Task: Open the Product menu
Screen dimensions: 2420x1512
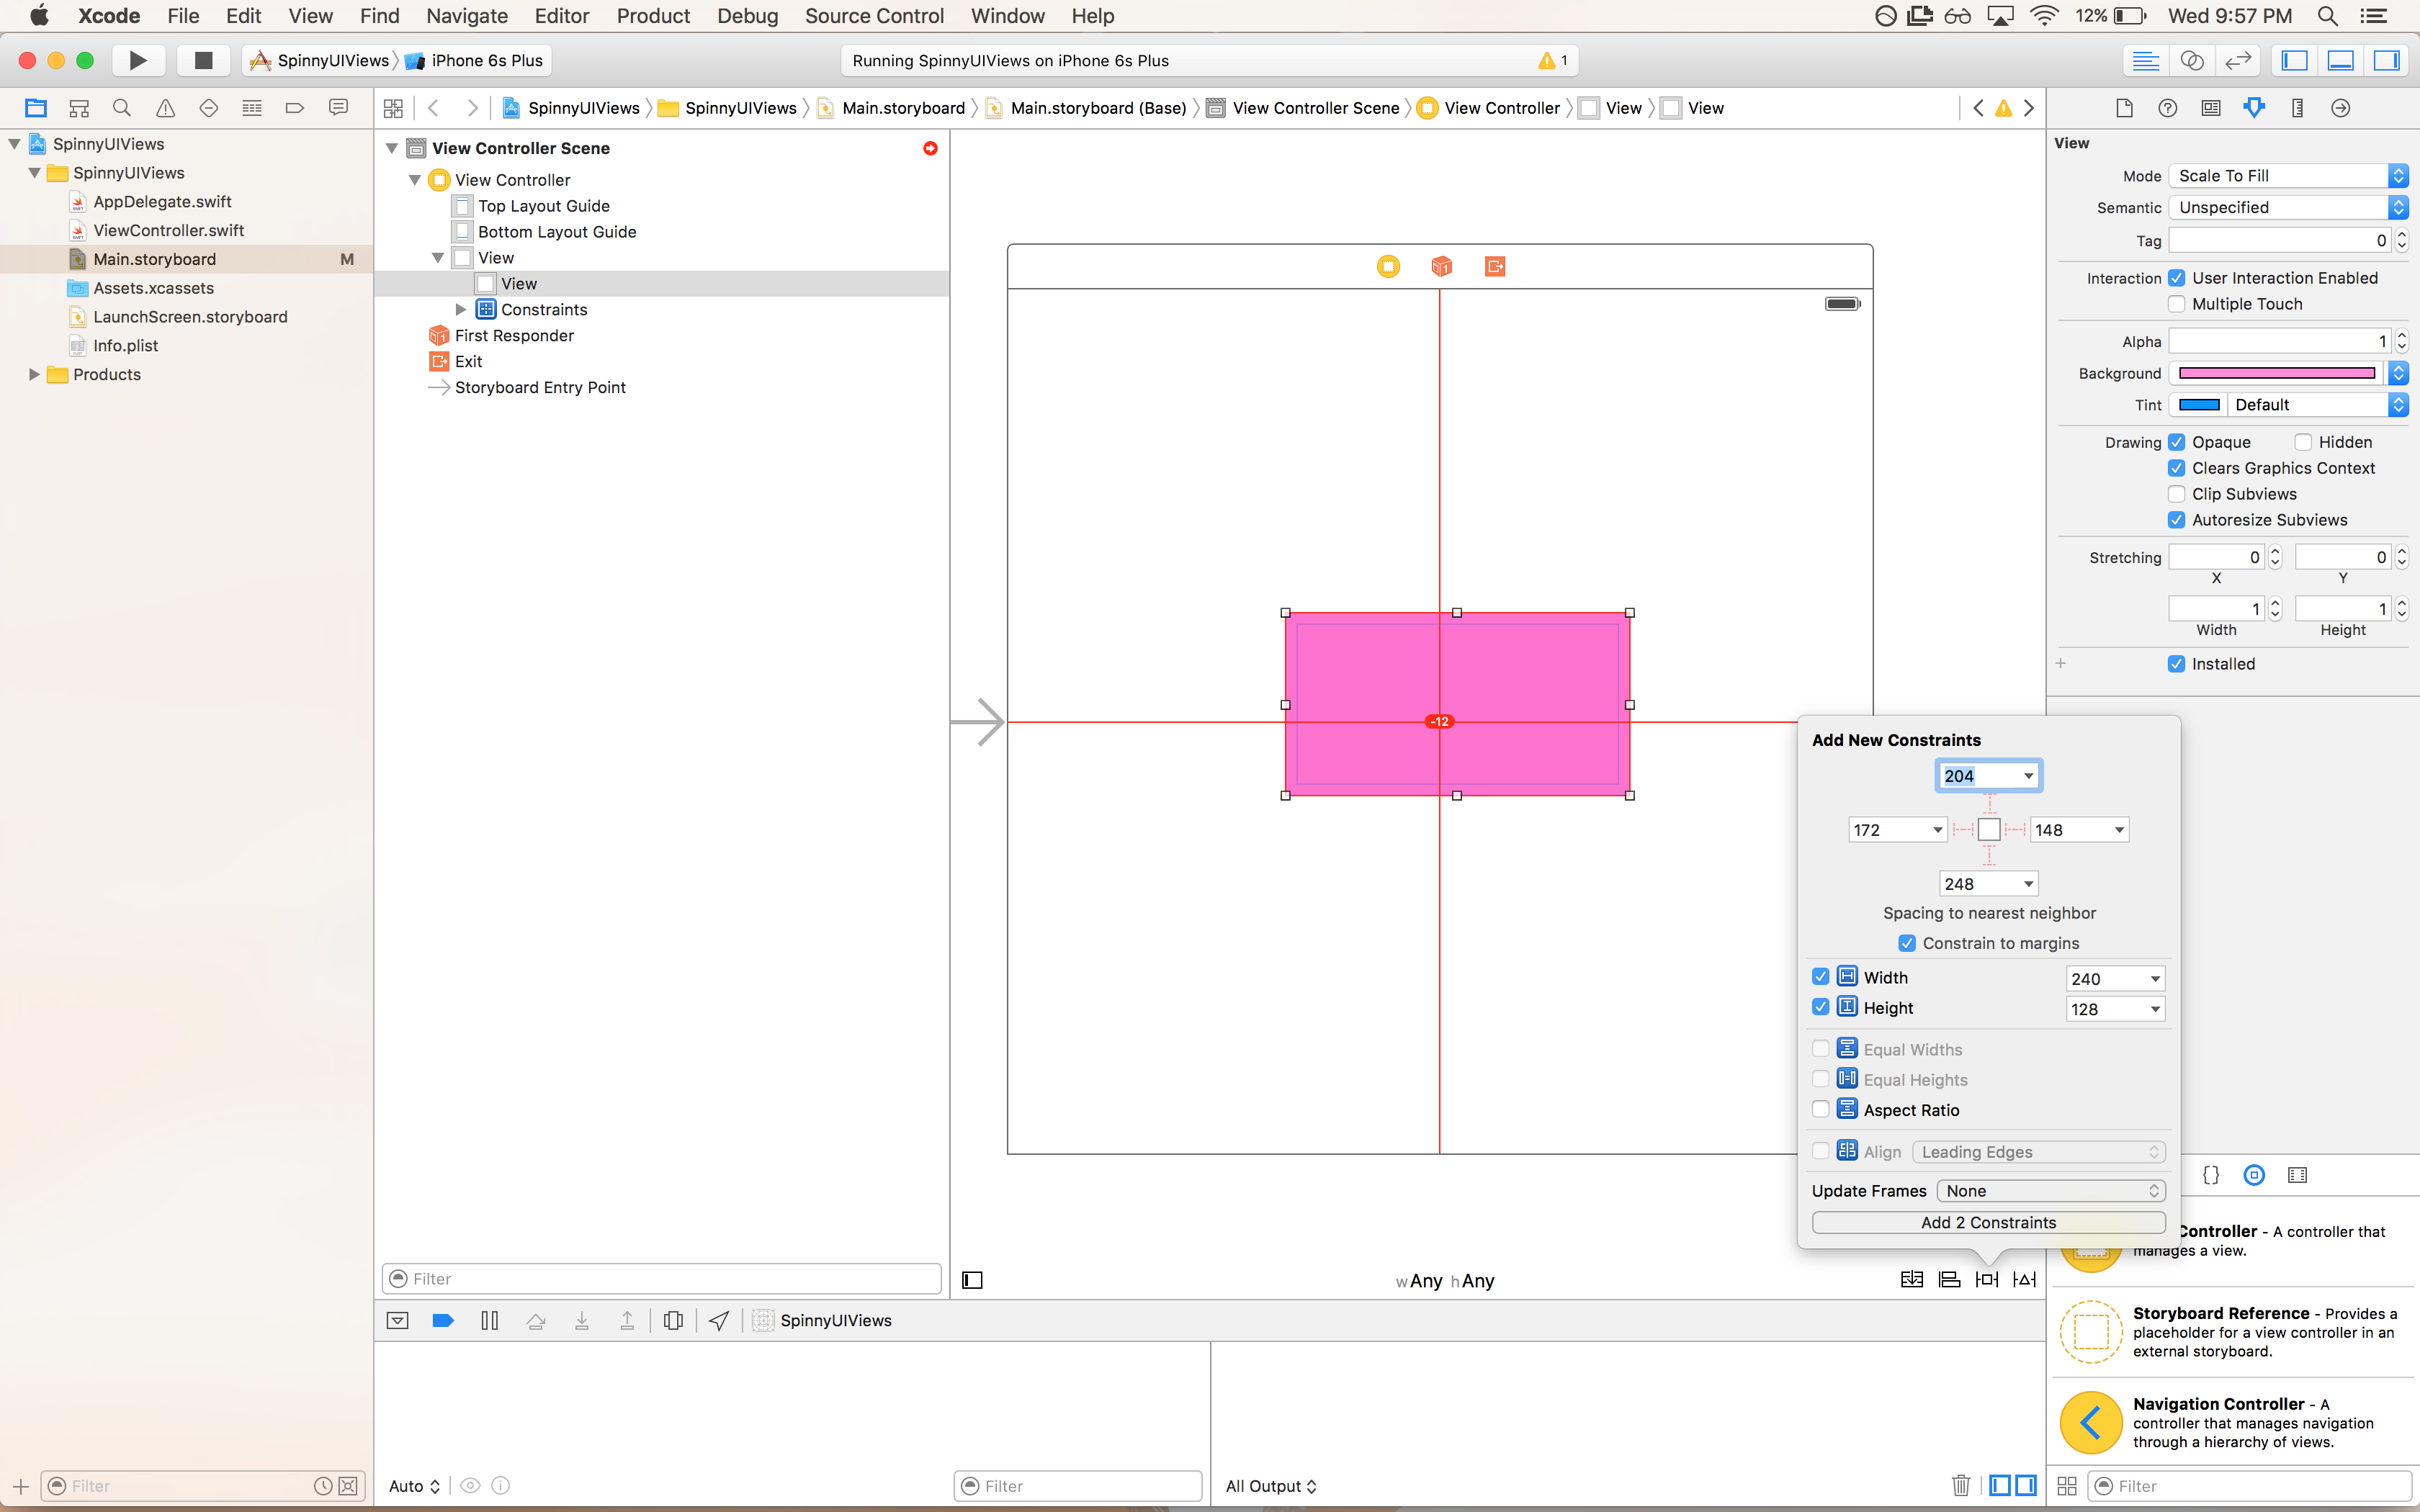Action: tap(652, 16)
